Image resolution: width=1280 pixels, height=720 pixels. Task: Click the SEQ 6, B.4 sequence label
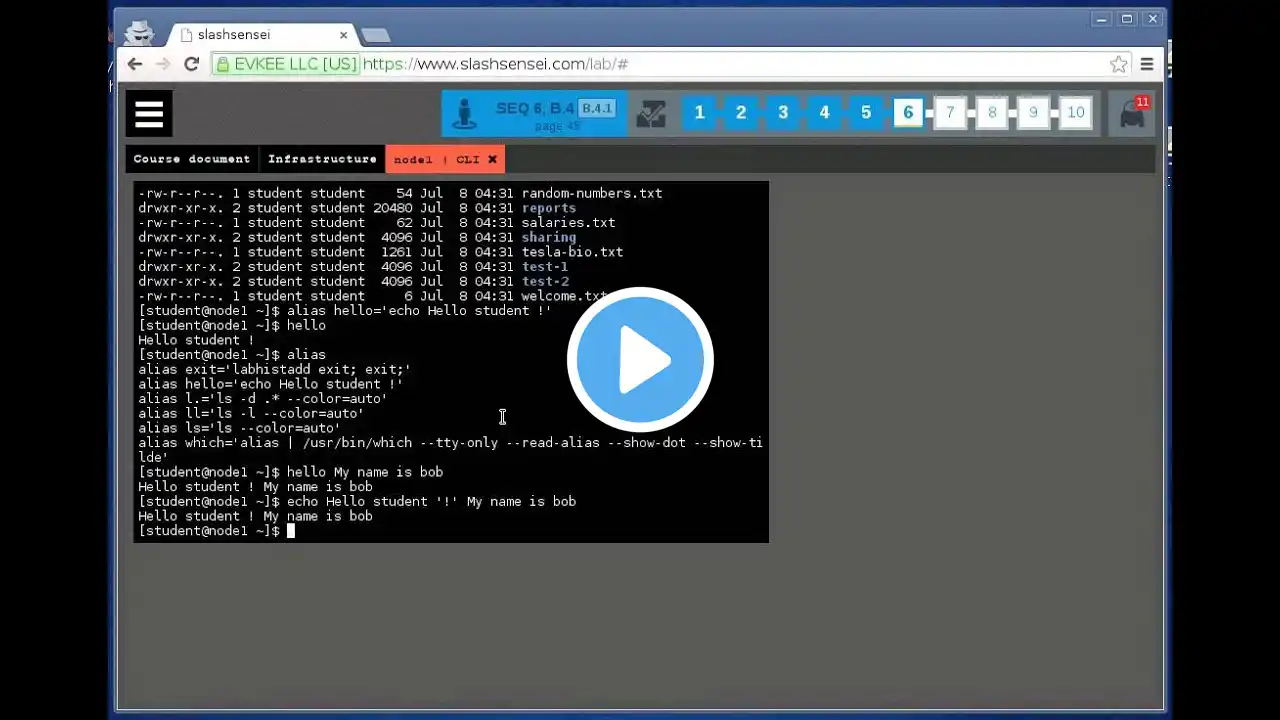(535, 108)
